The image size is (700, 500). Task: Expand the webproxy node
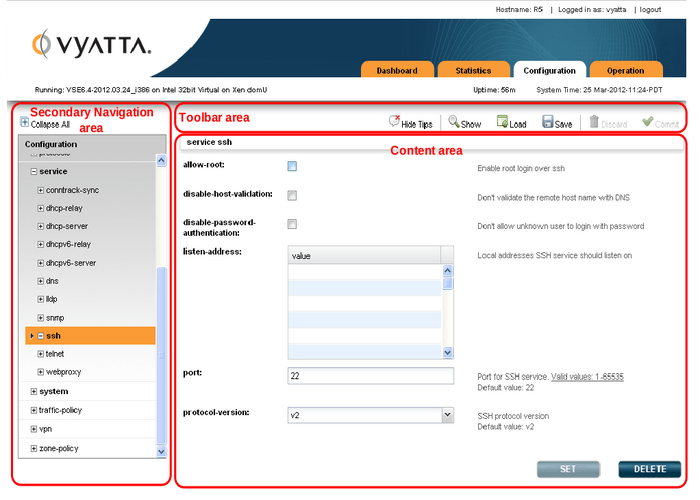[x=41, y=372]
